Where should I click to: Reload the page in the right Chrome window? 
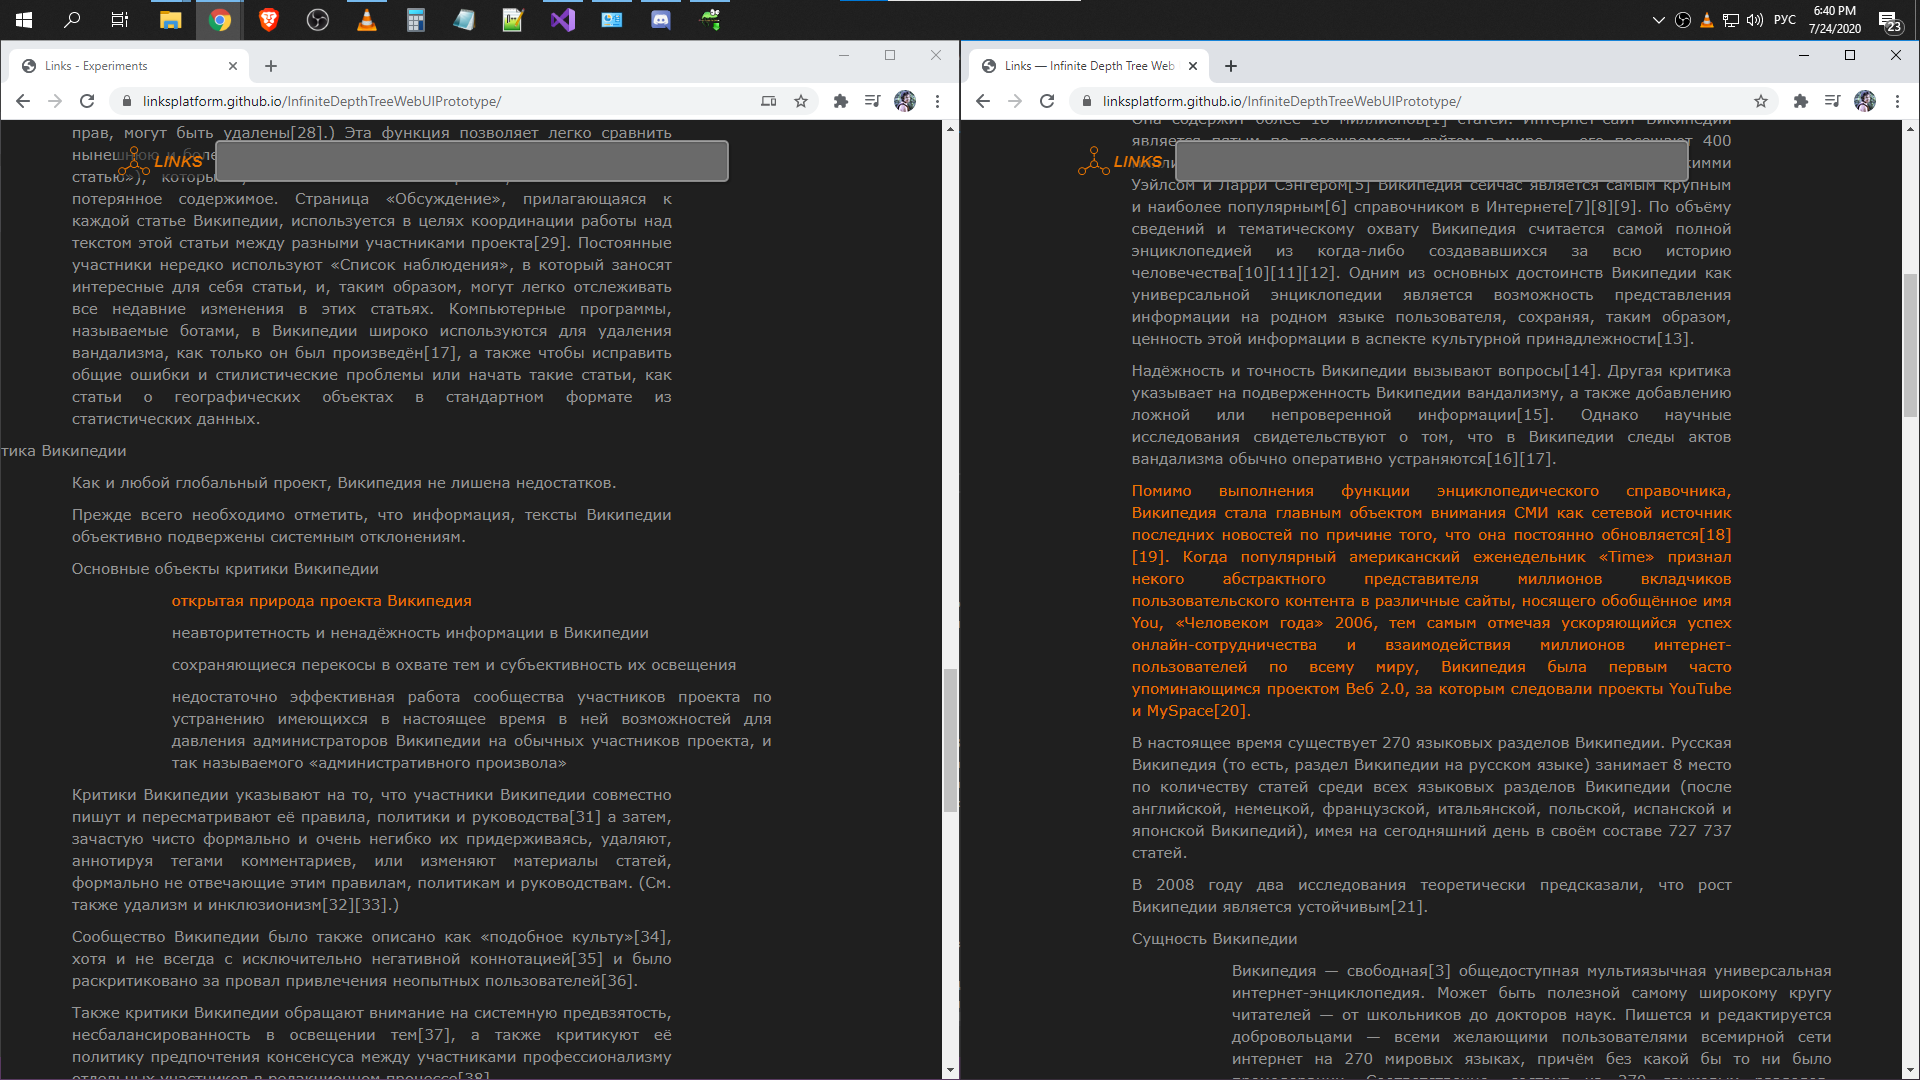point(1047,101)
